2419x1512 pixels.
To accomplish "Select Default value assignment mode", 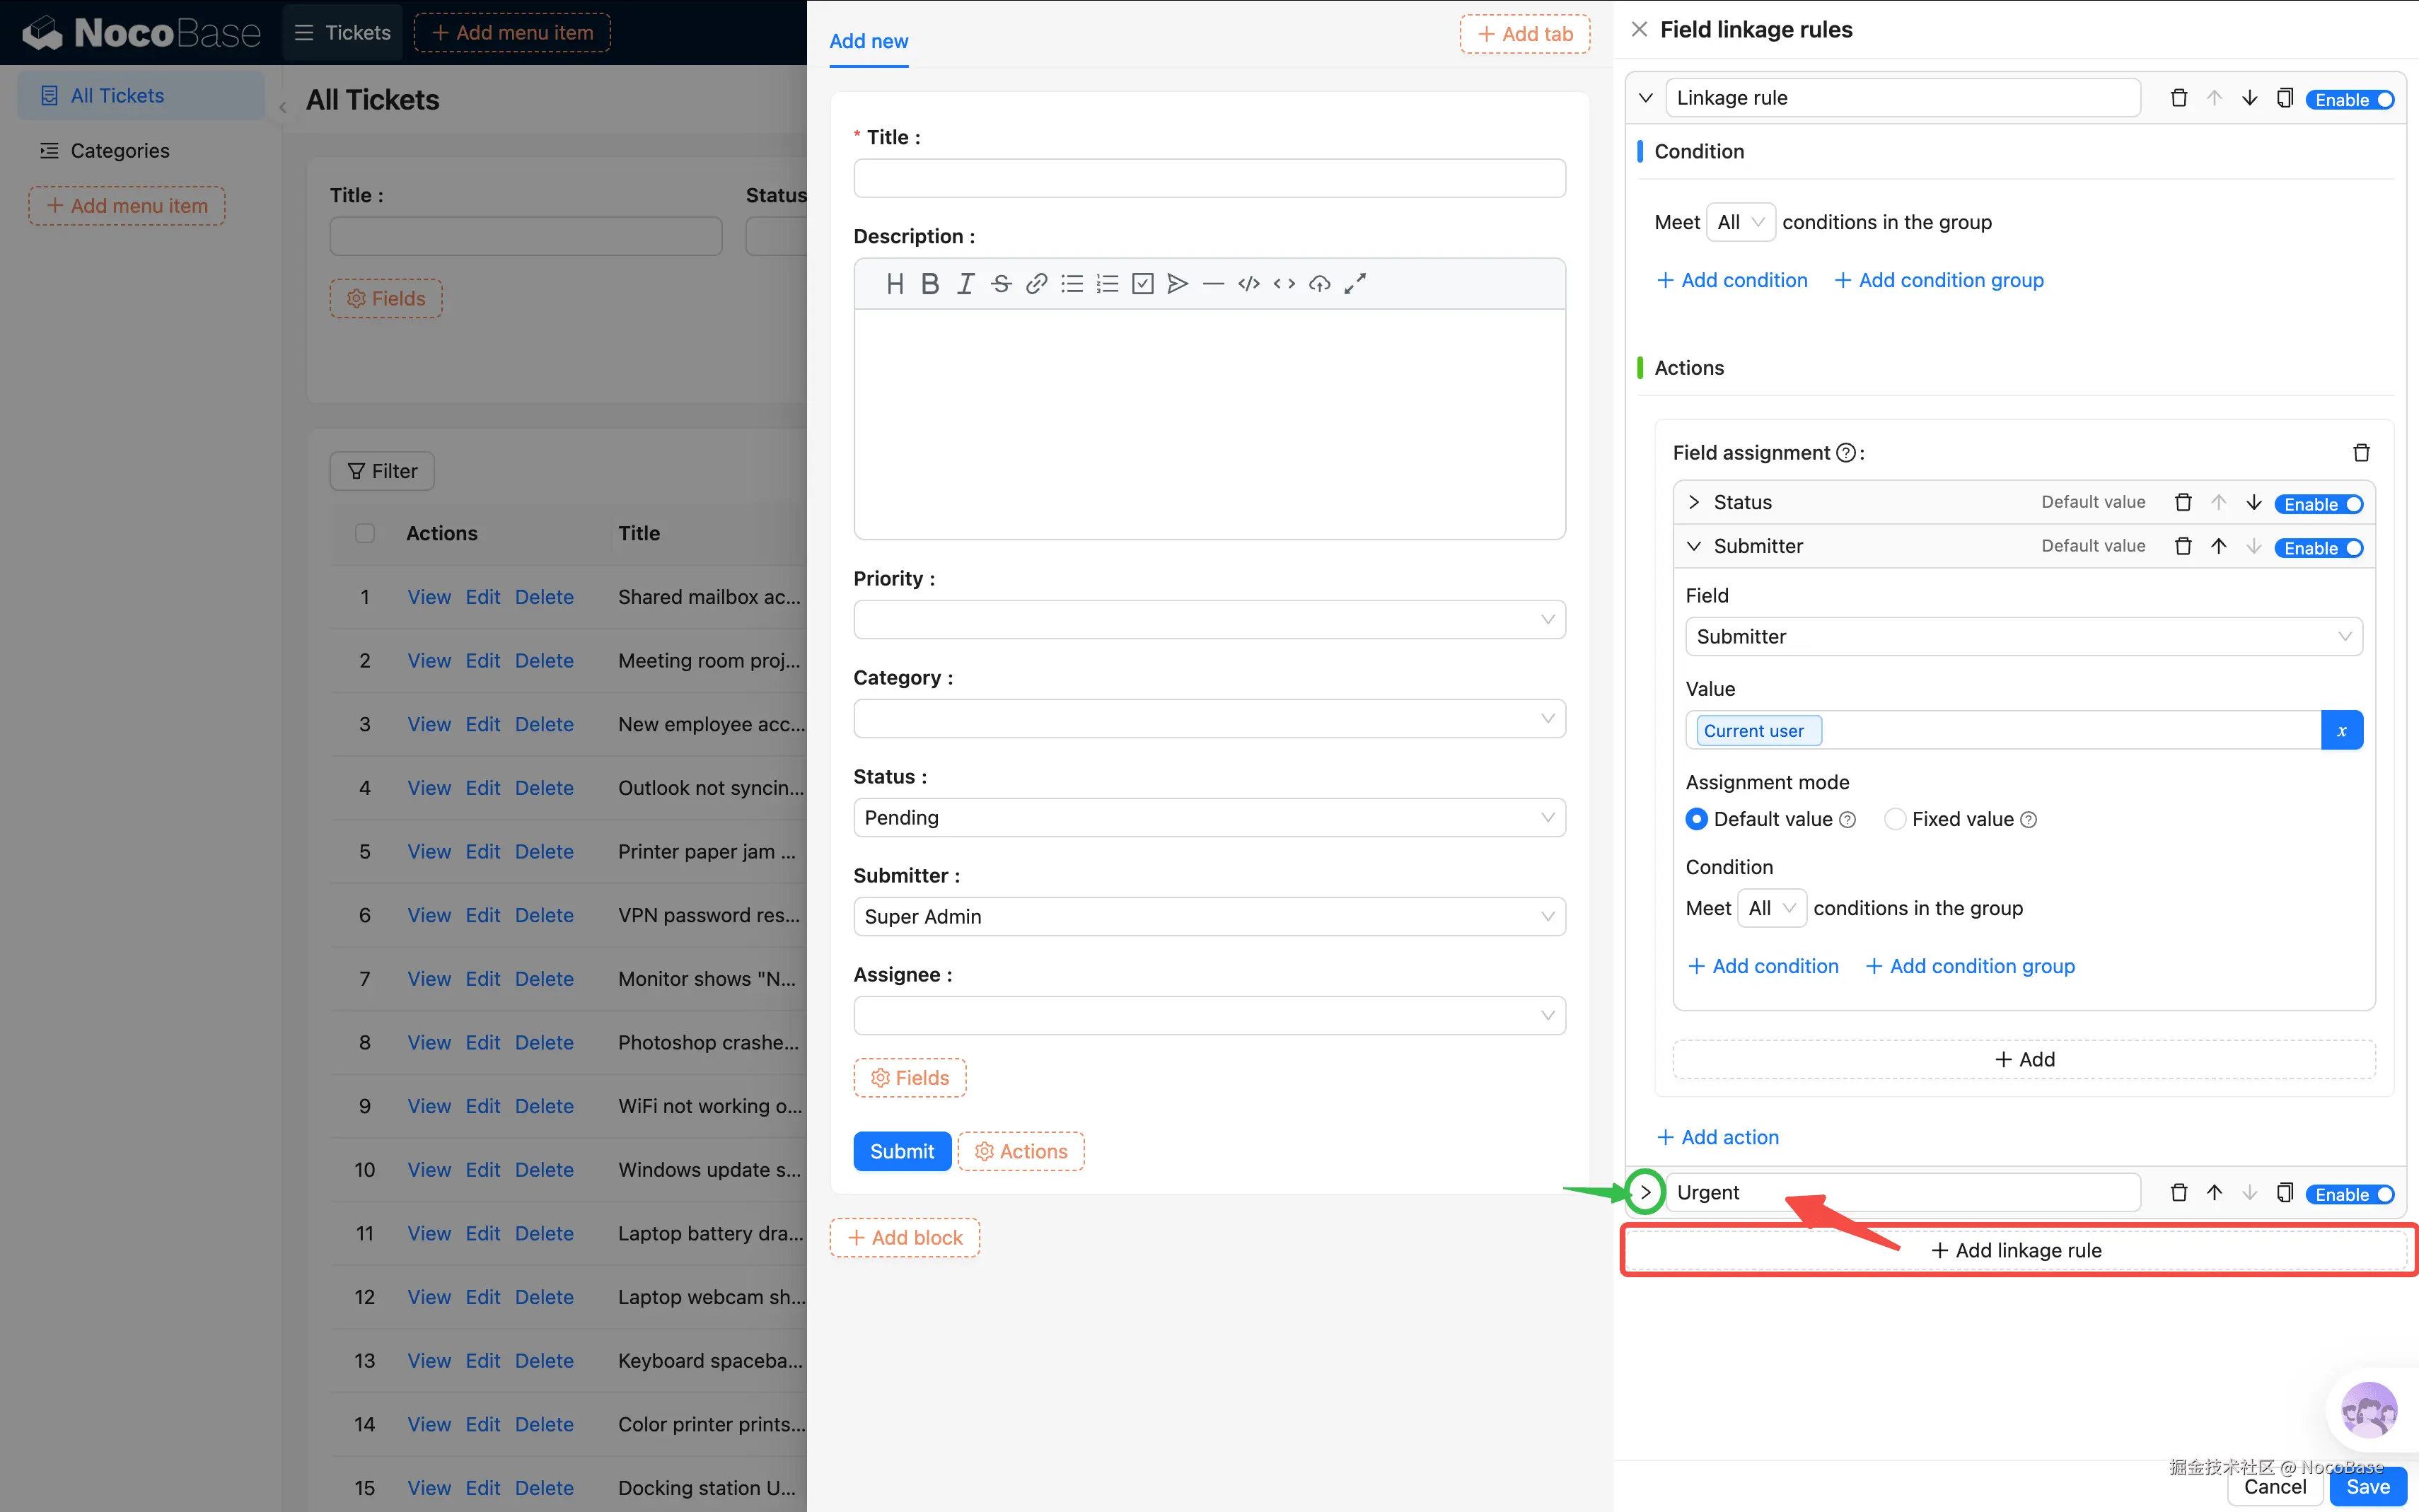I will 1697,819.
